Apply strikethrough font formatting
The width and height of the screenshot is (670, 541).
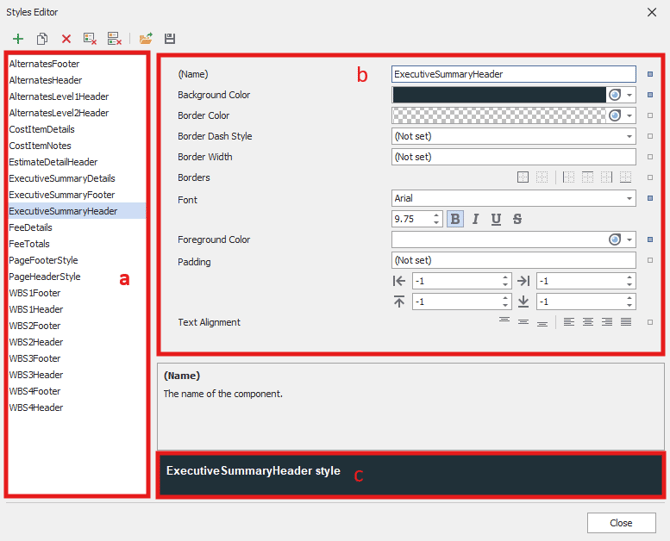coord(517,219)
